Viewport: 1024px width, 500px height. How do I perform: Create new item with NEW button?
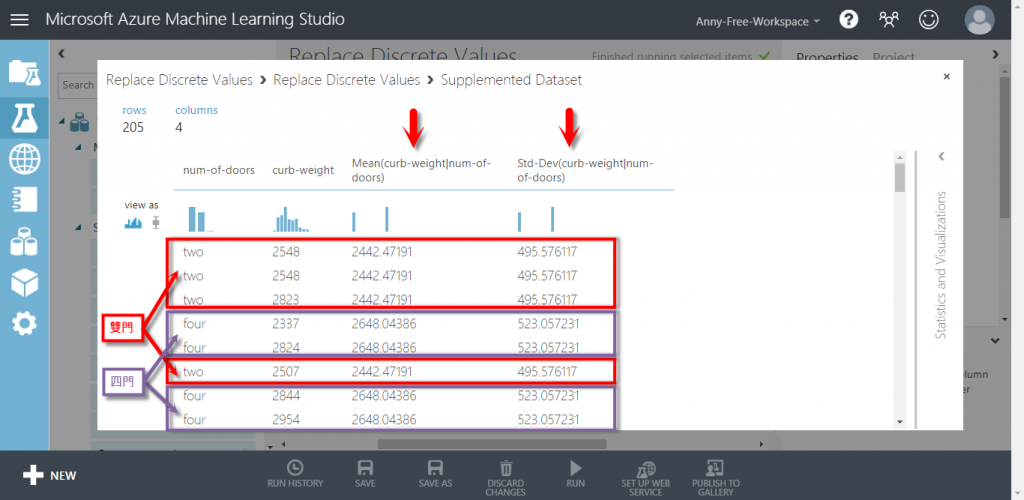pos(50,475)
